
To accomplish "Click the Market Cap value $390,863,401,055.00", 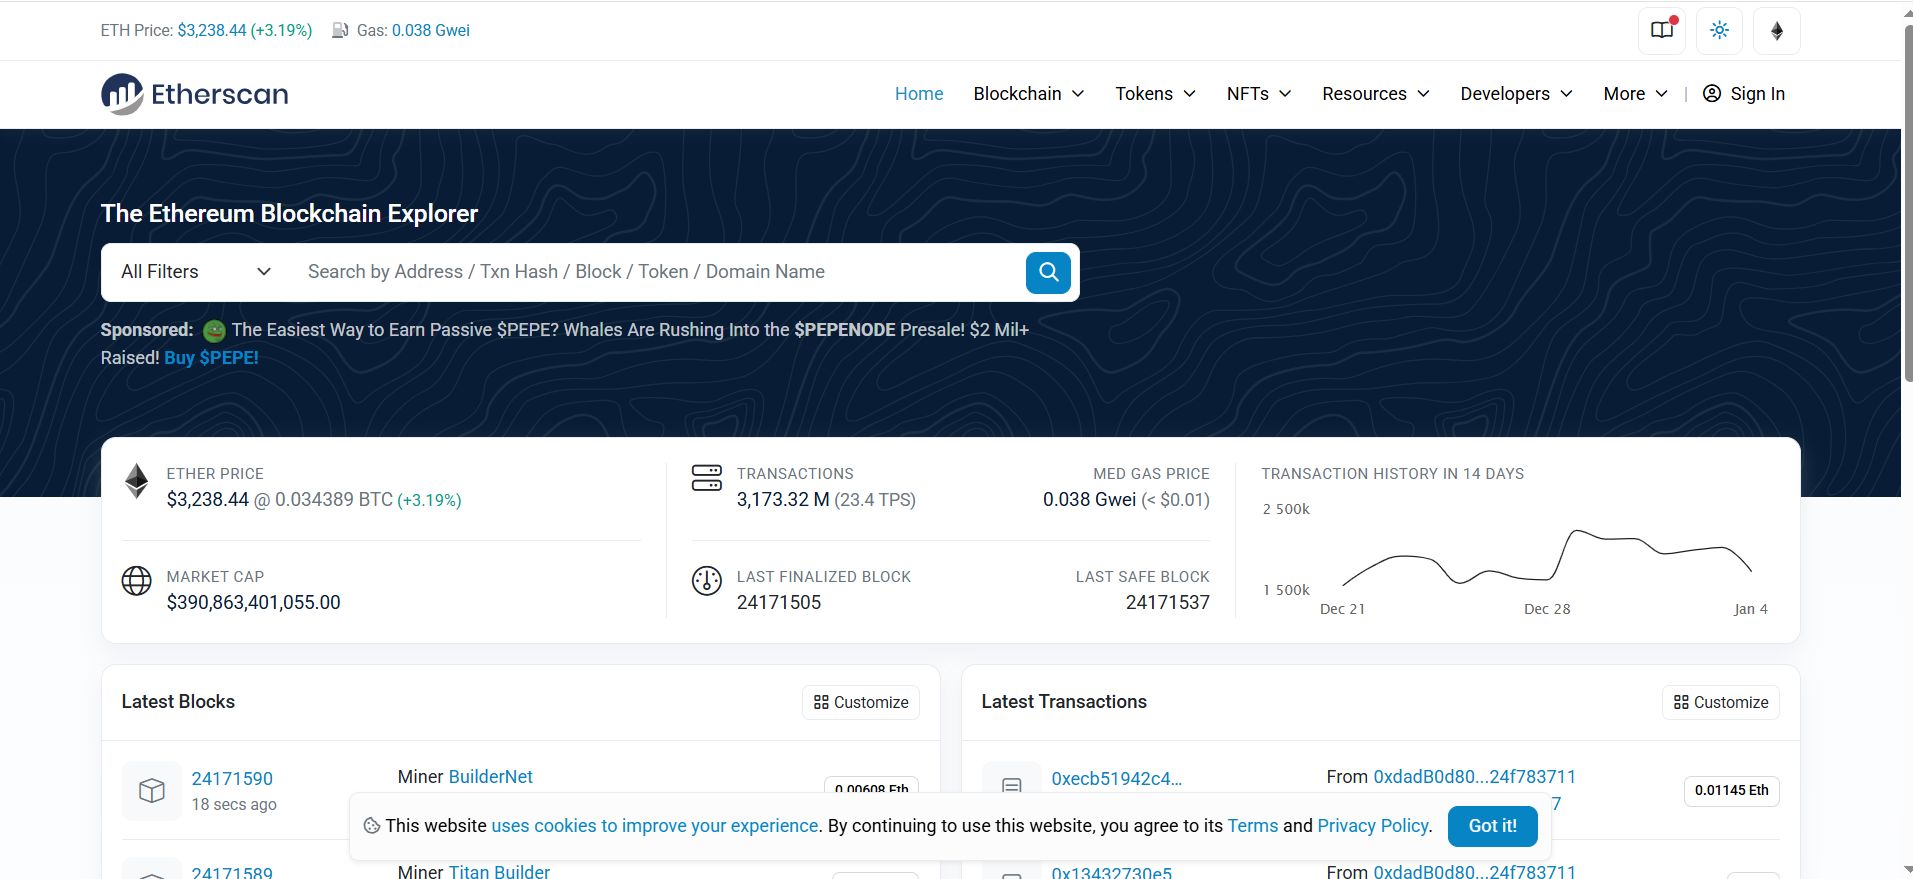I will (253, 602).
